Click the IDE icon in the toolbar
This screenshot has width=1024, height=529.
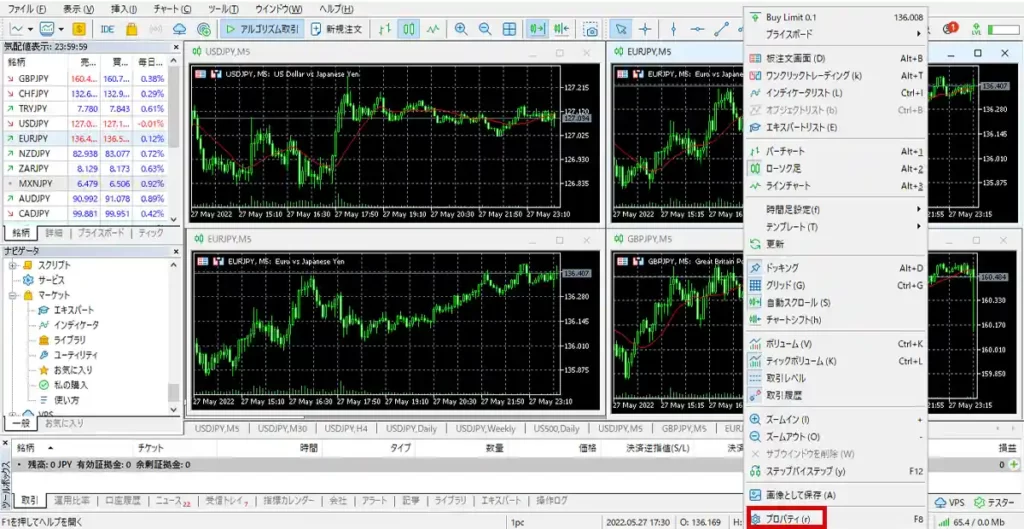point(108,29)
